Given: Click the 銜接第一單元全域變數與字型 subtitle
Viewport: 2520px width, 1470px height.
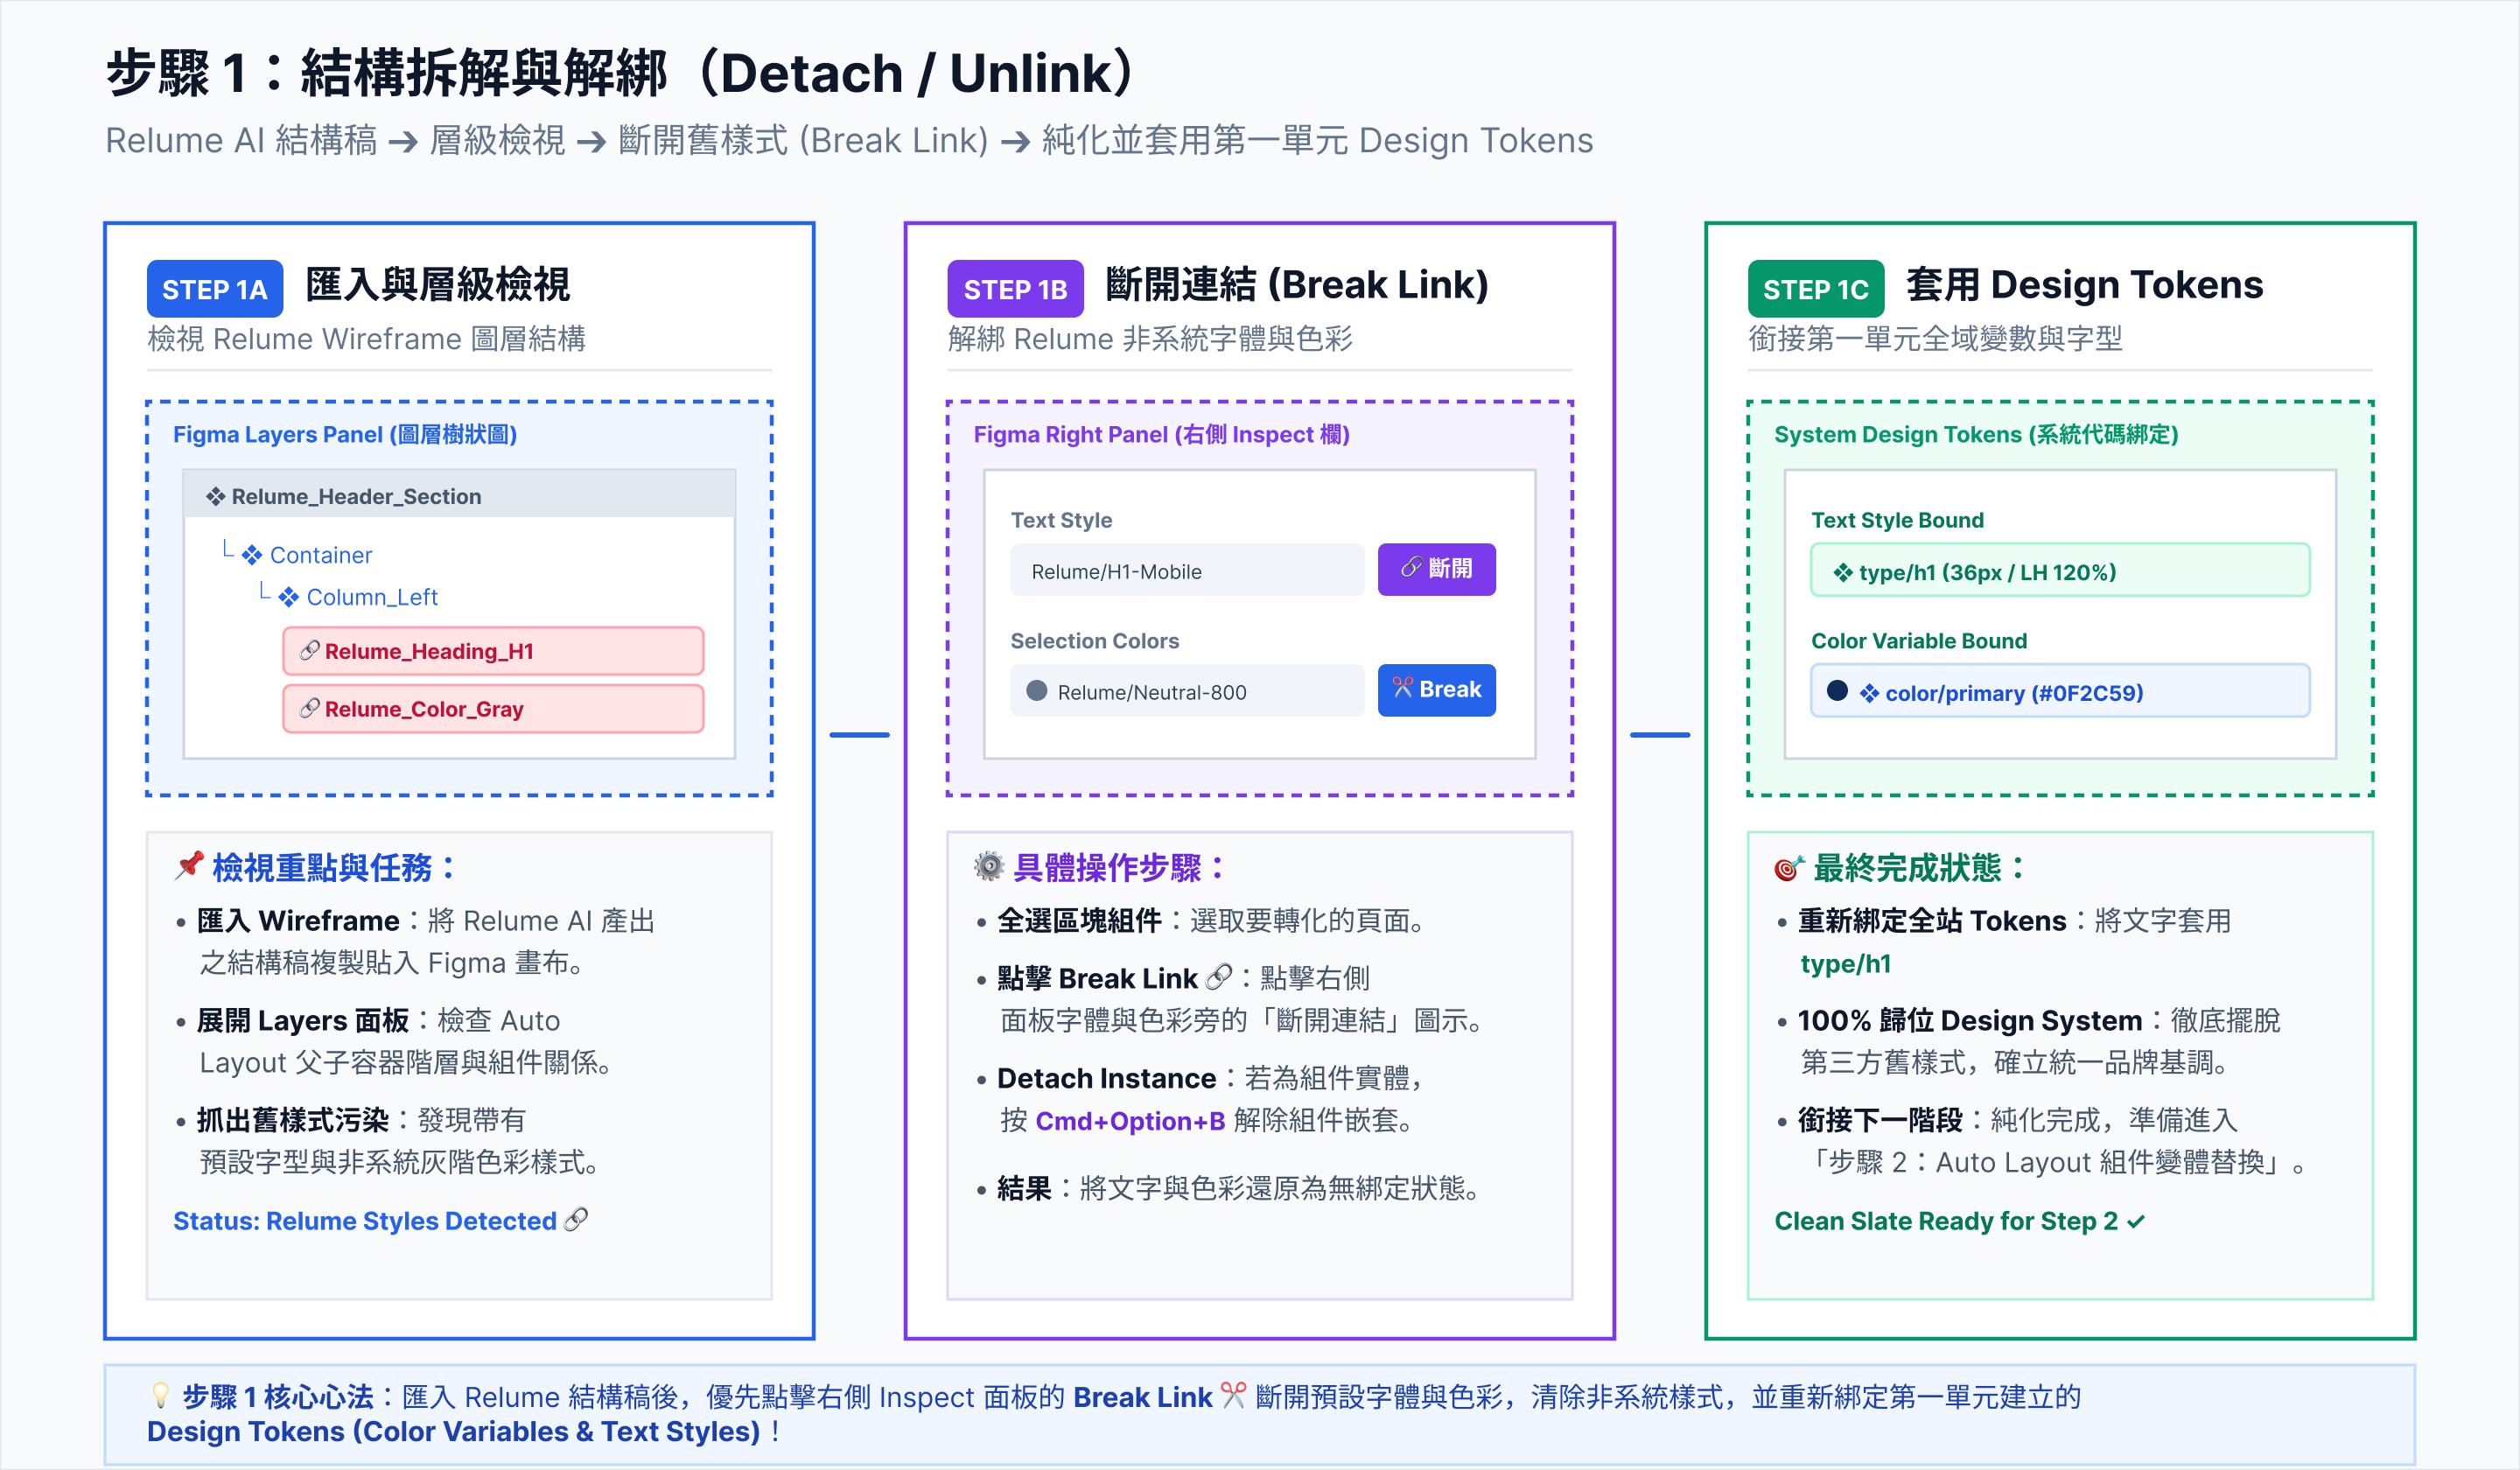Looking at the screenshot, I should [1935, 339].
